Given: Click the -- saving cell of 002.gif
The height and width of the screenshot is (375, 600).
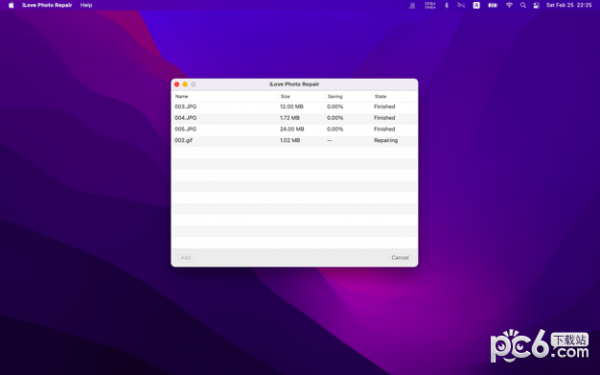Looking at the screenshot, I should [x=329, y=140].
